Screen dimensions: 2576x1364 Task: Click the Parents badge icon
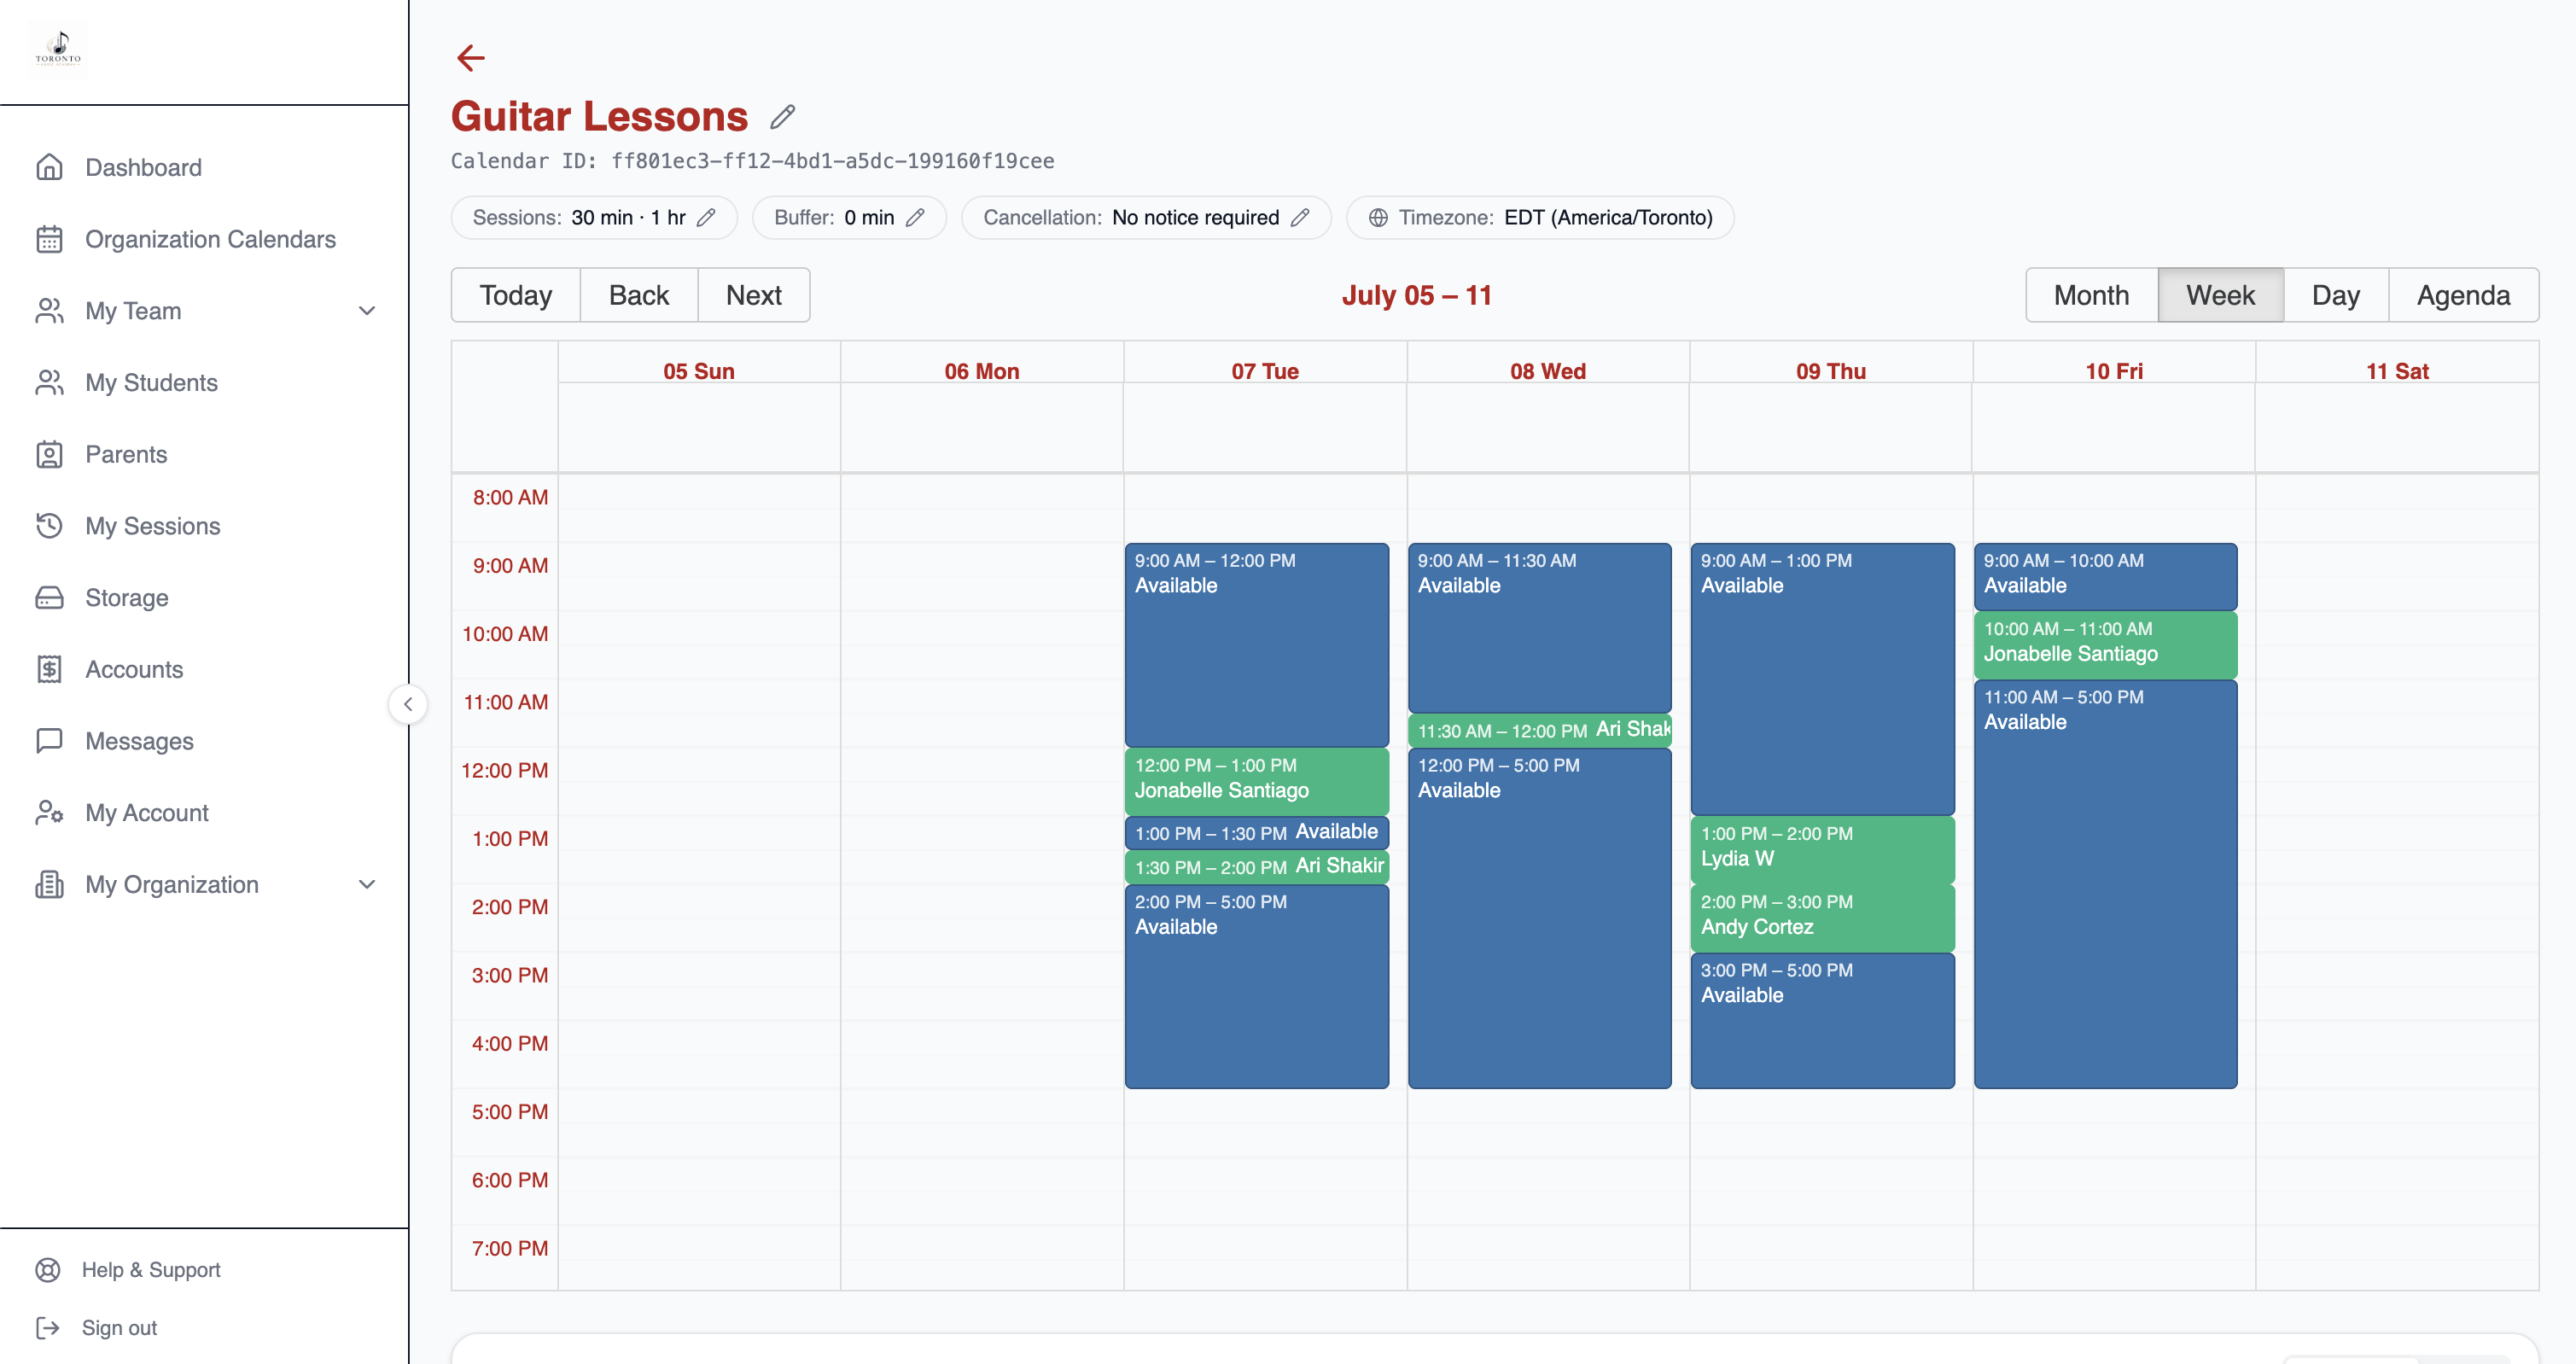pos(49,454)
